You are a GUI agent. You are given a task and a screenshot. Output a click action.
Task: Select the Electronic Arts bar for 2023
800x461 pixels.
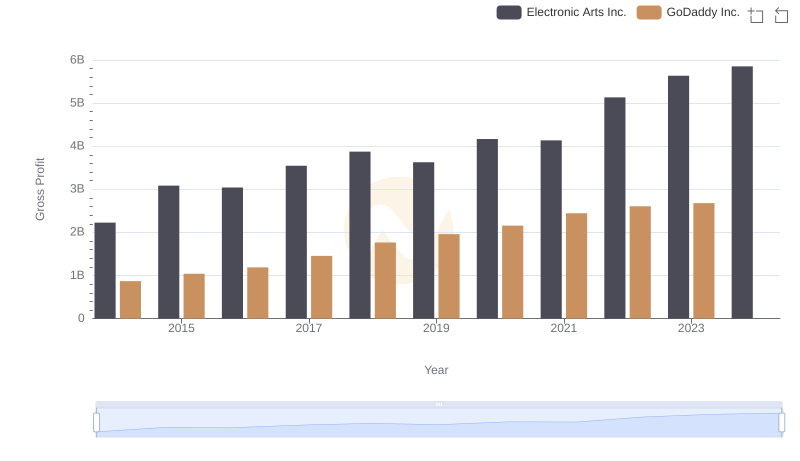click(x=679, y=197)
